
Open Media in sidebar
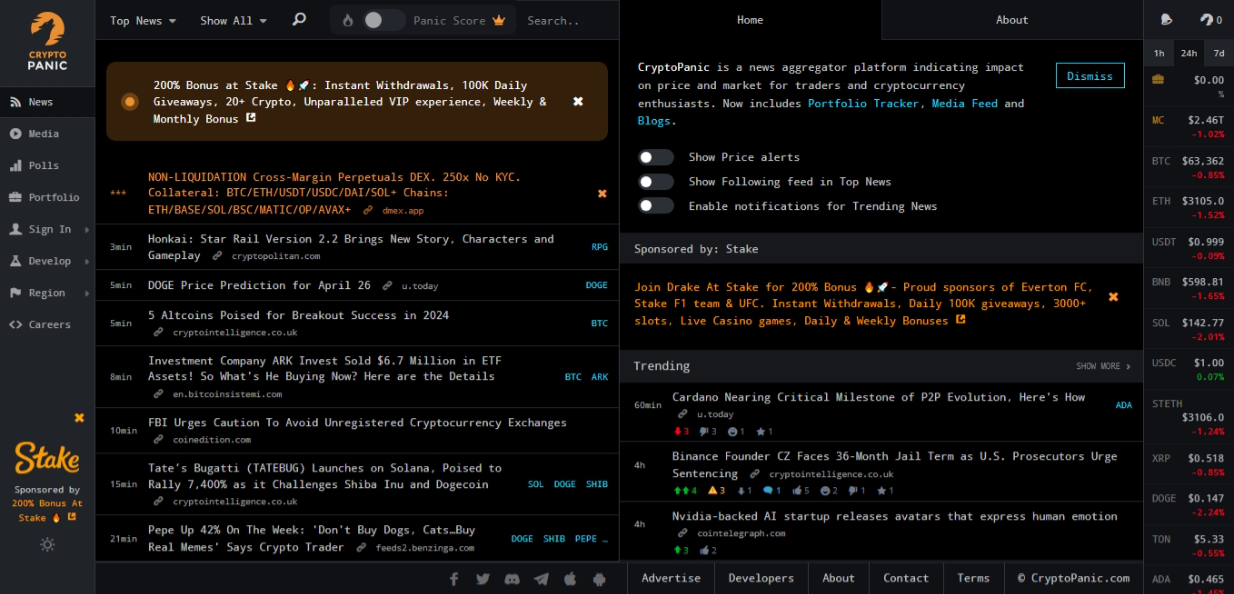coord(47,134)
